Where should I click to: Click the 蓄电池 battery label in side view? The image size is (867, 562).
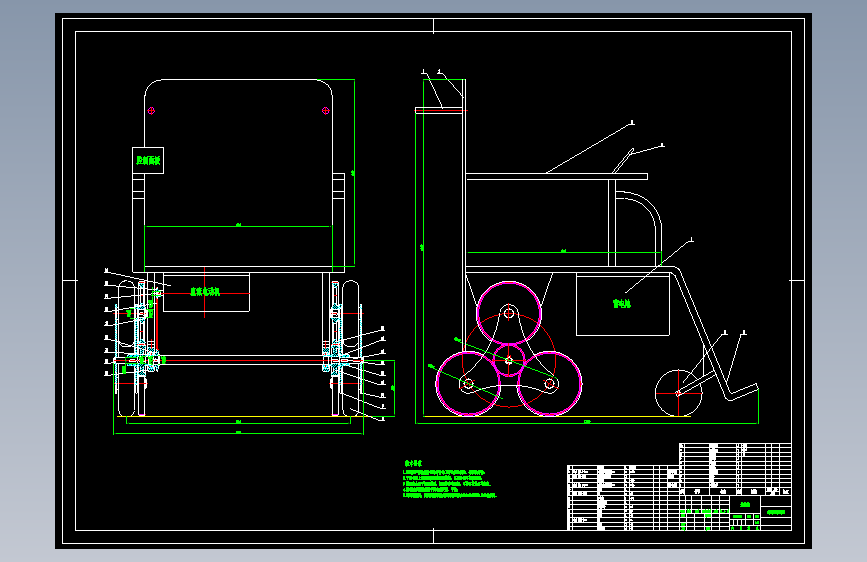621,304
